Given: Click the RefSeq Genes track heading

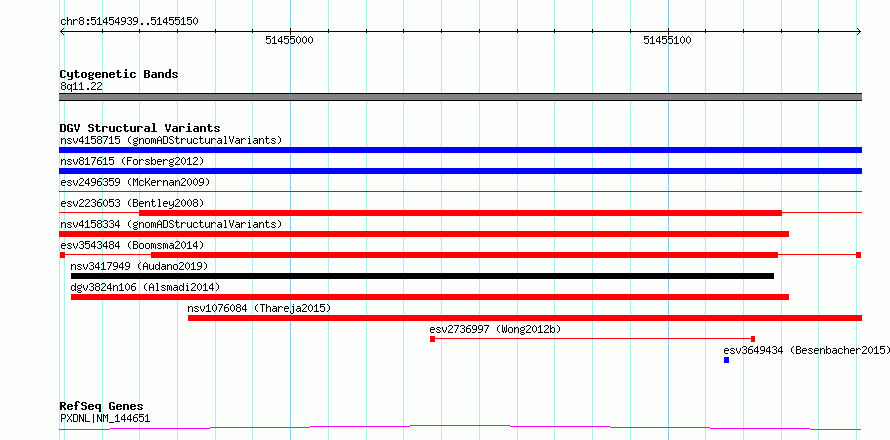Looking at the screenshot, I should pyautogui.click(x=101, y=407).
